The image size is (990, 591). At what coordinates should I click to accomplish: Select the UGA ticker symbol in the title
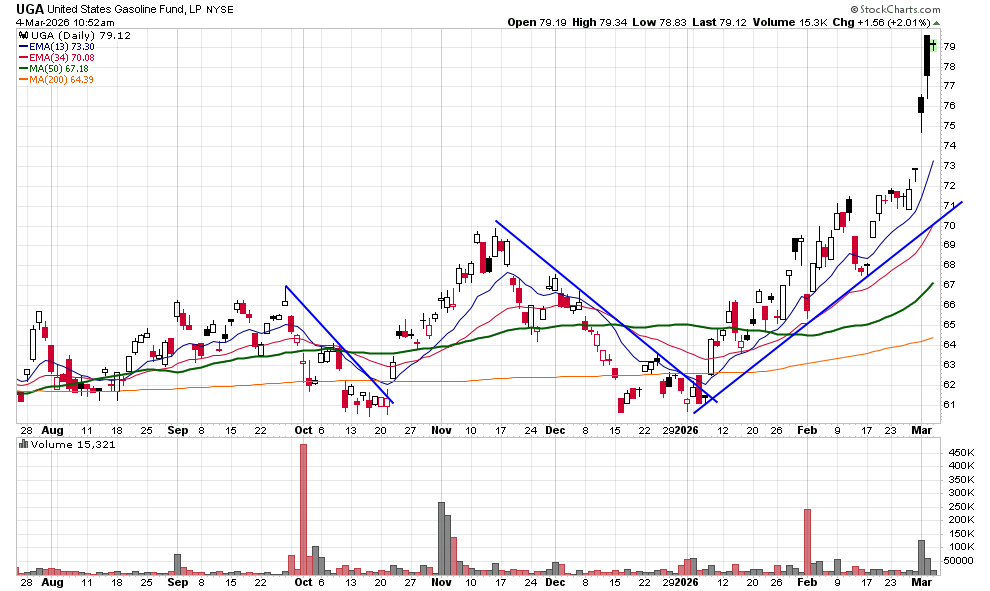(x=30, y=9)
